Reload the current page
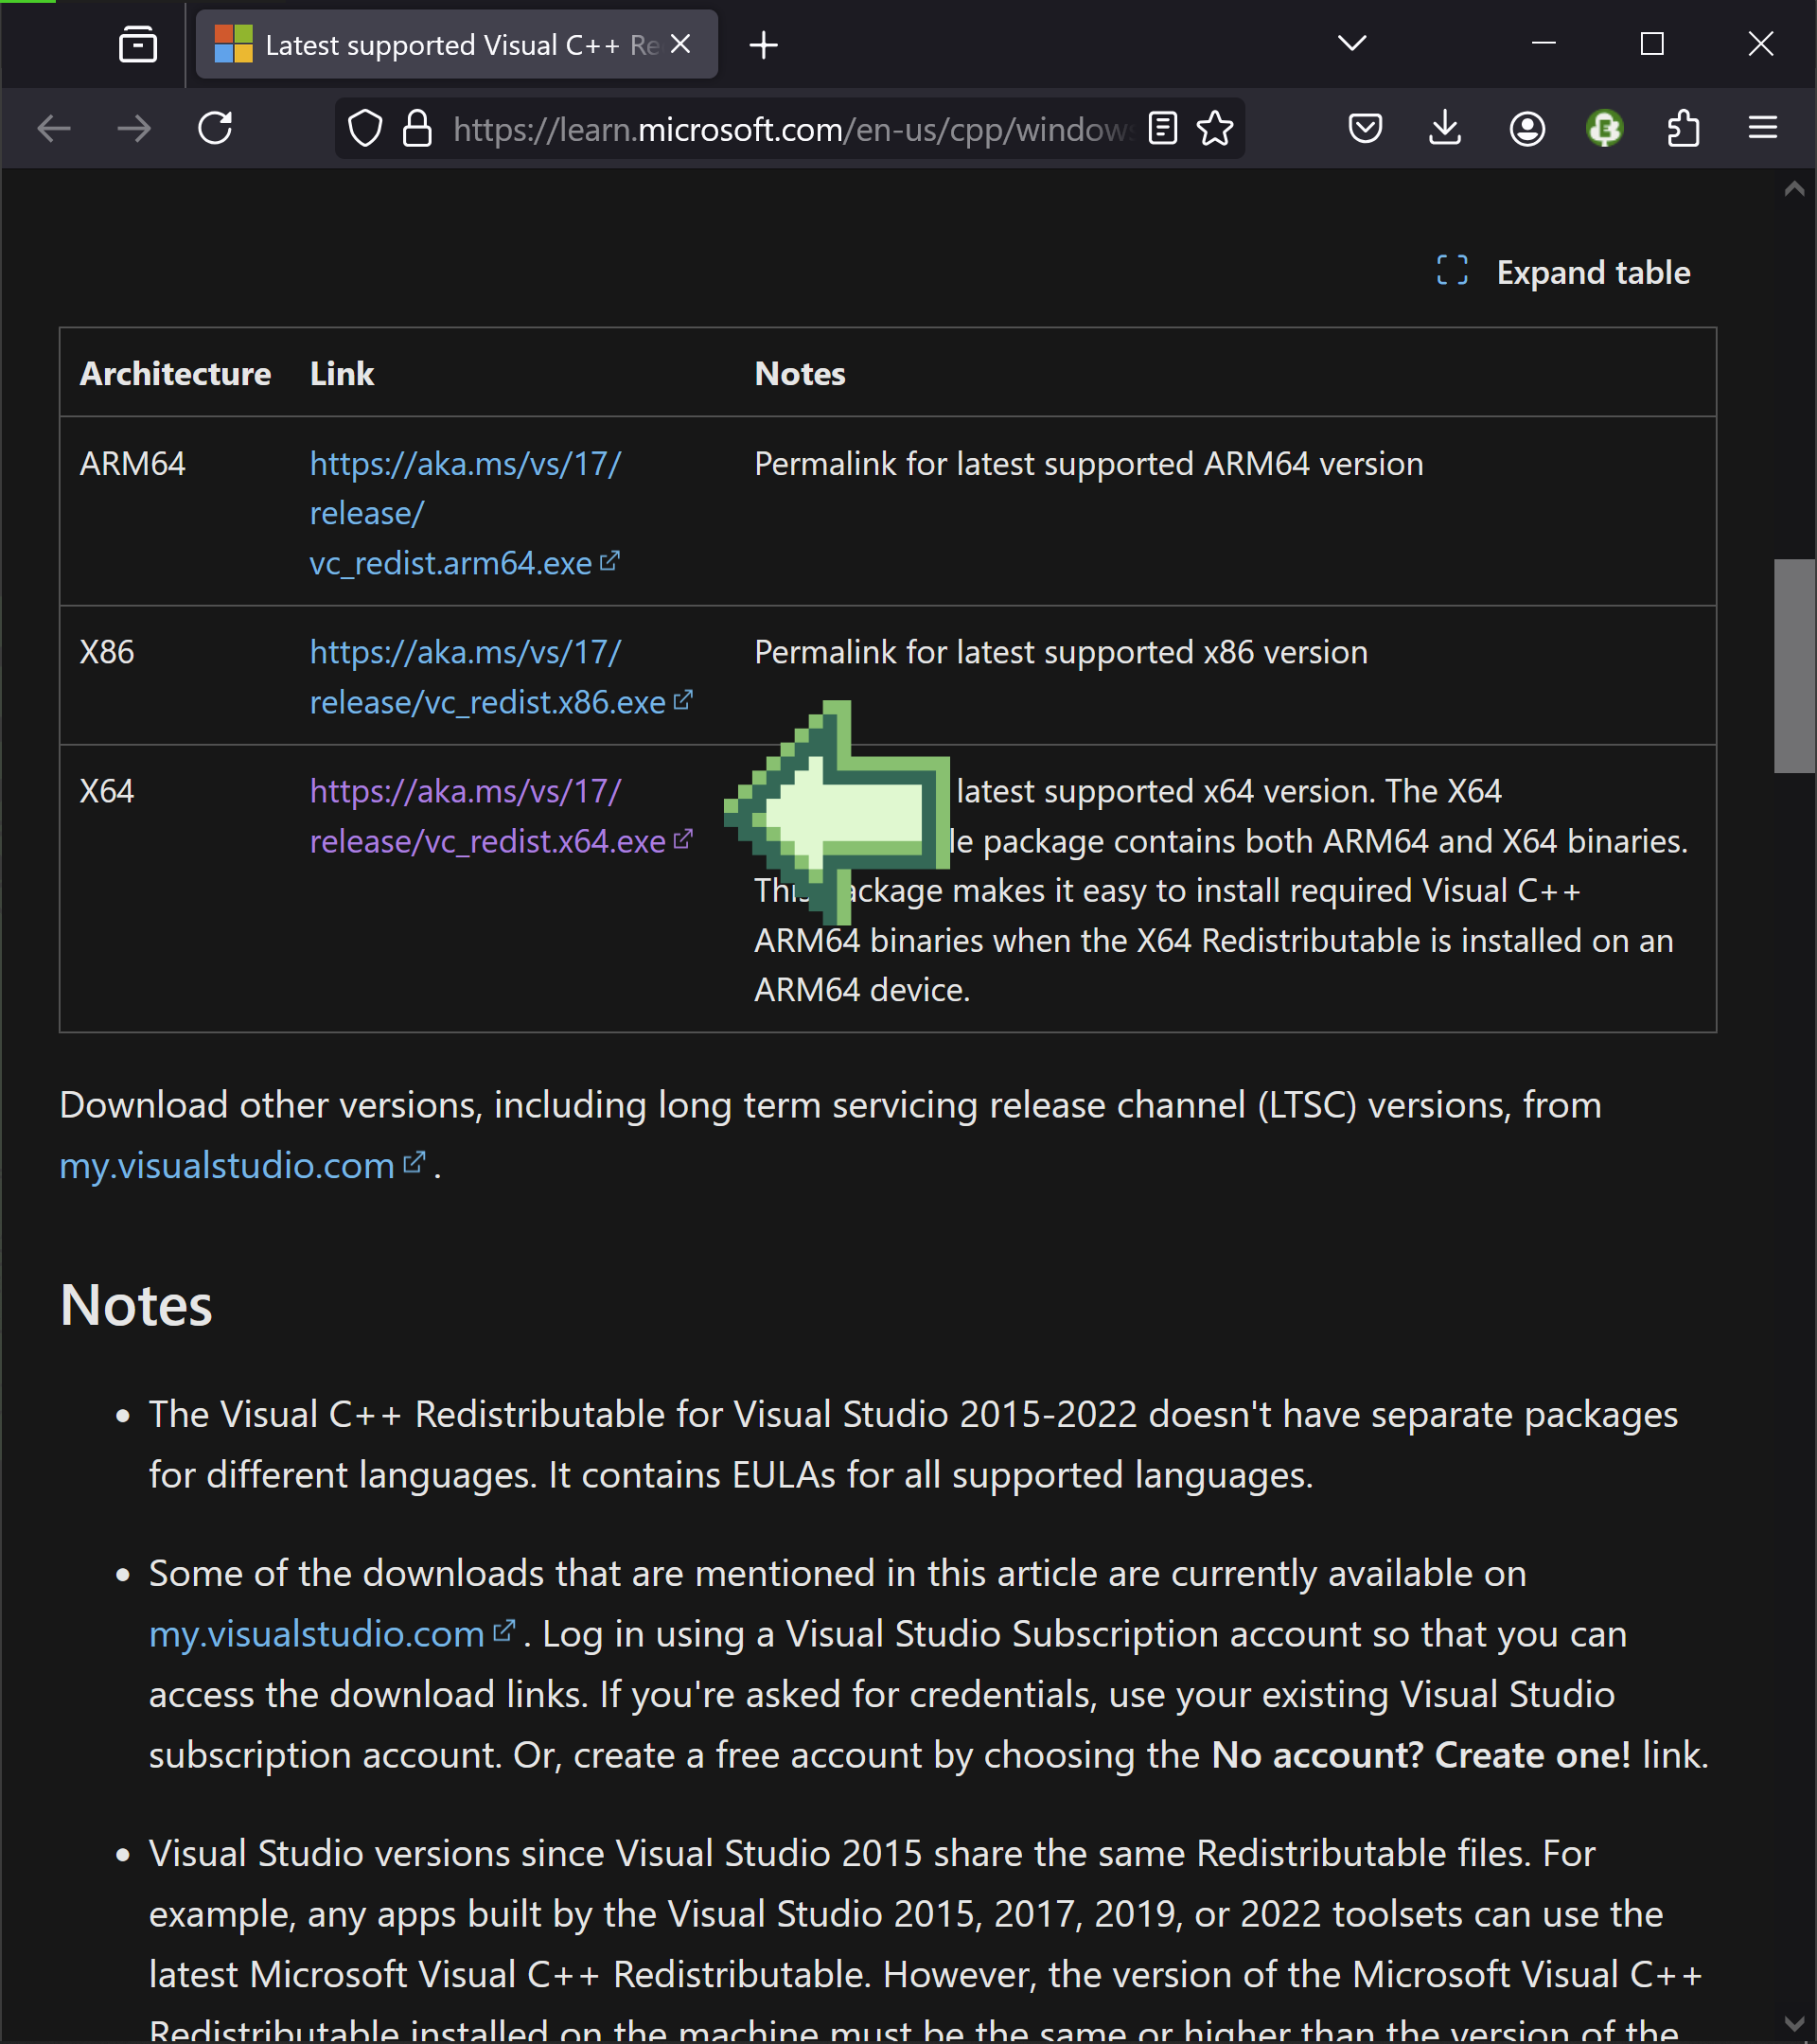 (x=215, y=128)
